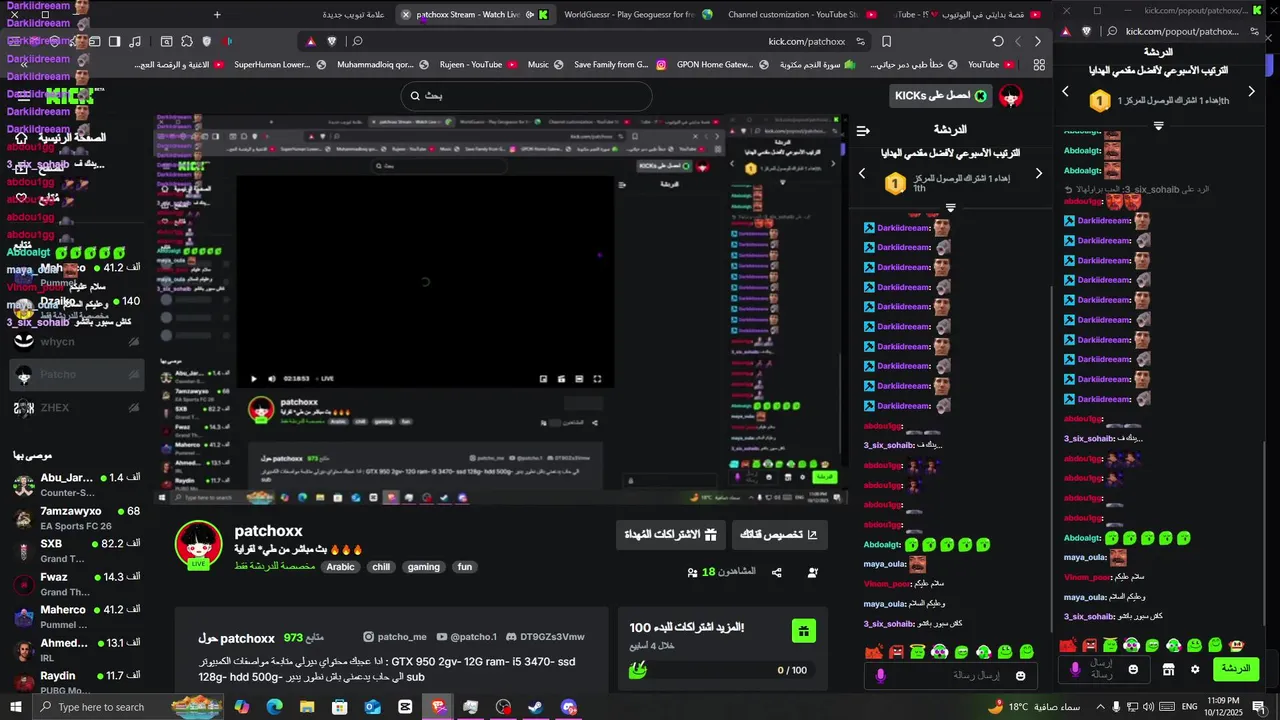Expand leaderboard banner in popout chat
Viewport: 1280px width, 720px height.
1158,126
